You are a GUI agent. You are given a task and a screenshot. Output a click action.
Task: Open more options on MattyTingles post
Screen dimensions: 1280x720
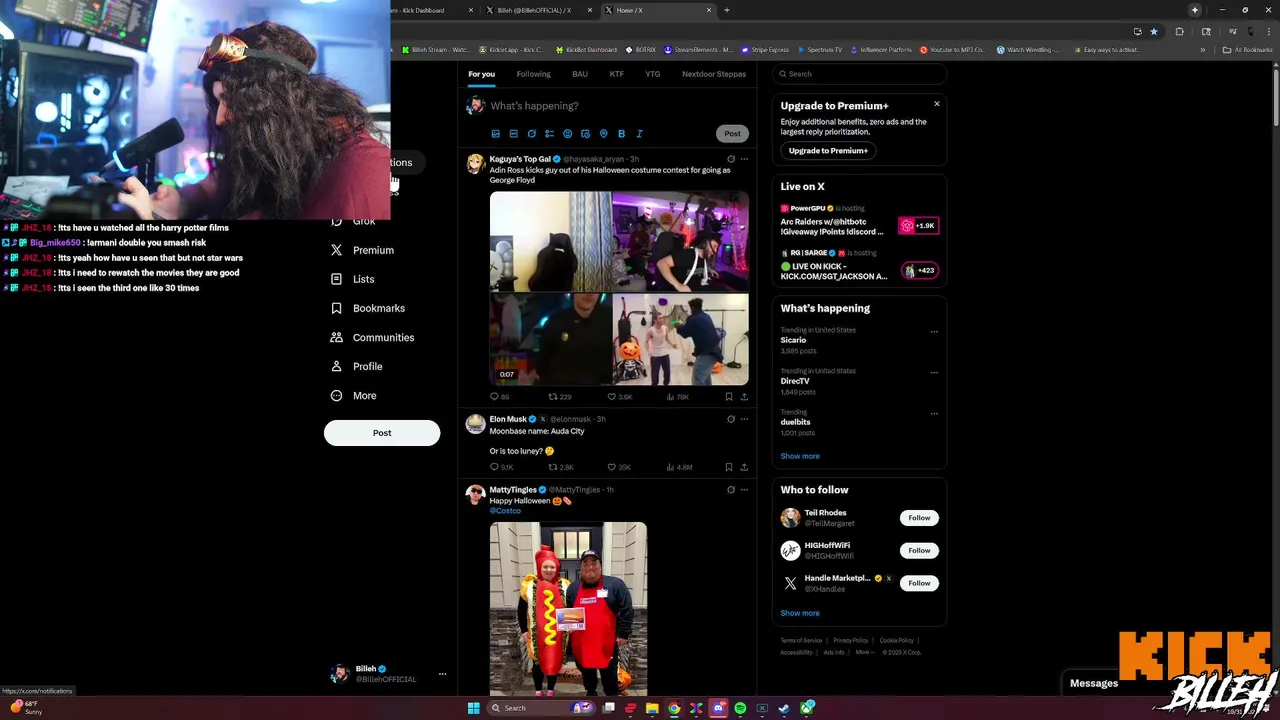point(744,490)
